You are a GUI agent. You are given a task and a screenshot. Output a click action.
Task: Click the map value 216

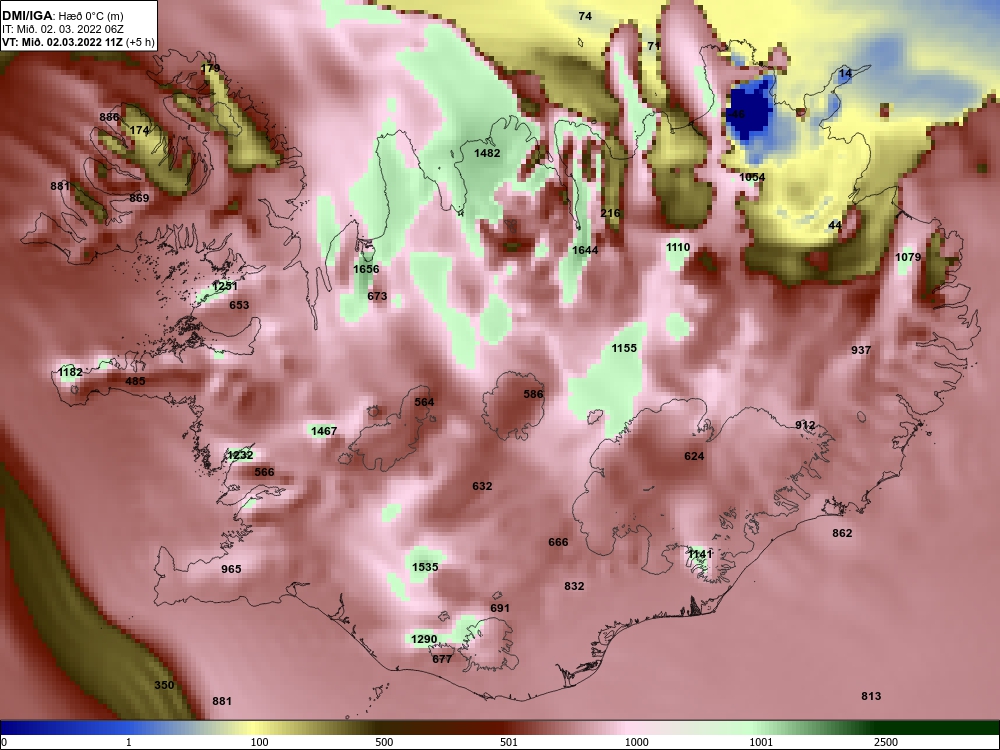(x=610, y=213)
